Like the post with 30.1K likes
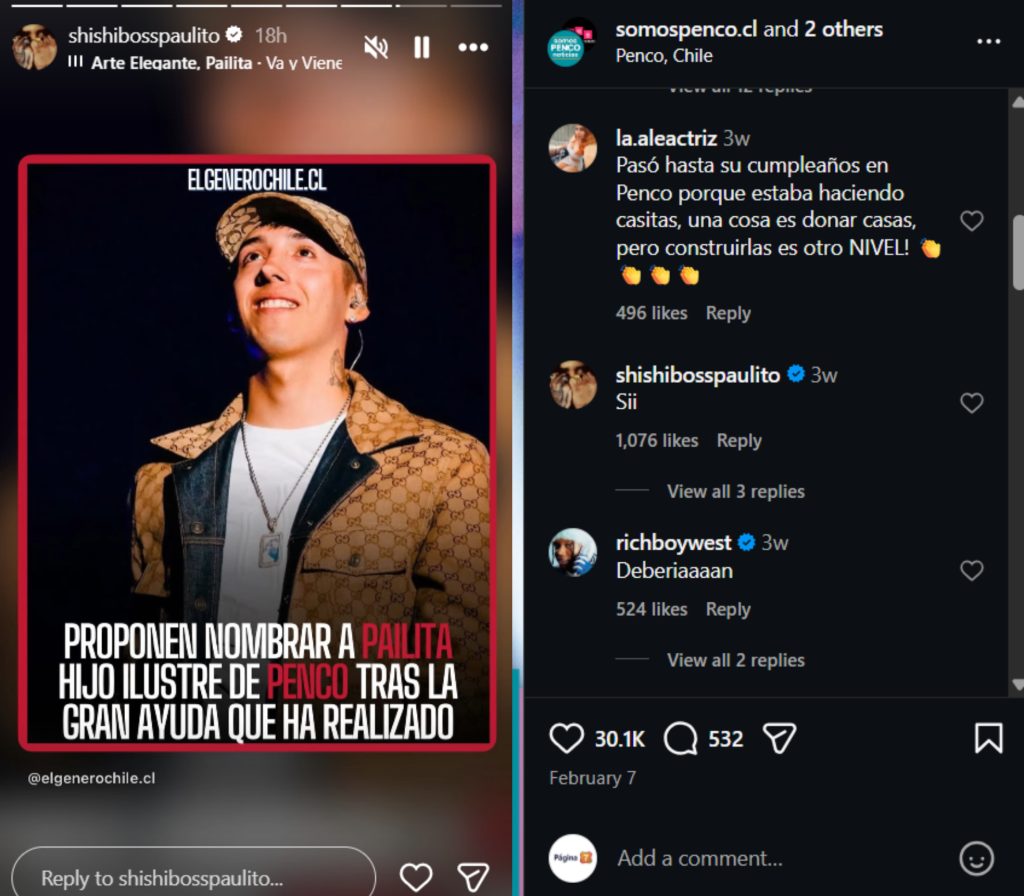Image resolution: width=1024 pixels, height=896 pixels. click(567, 739)
